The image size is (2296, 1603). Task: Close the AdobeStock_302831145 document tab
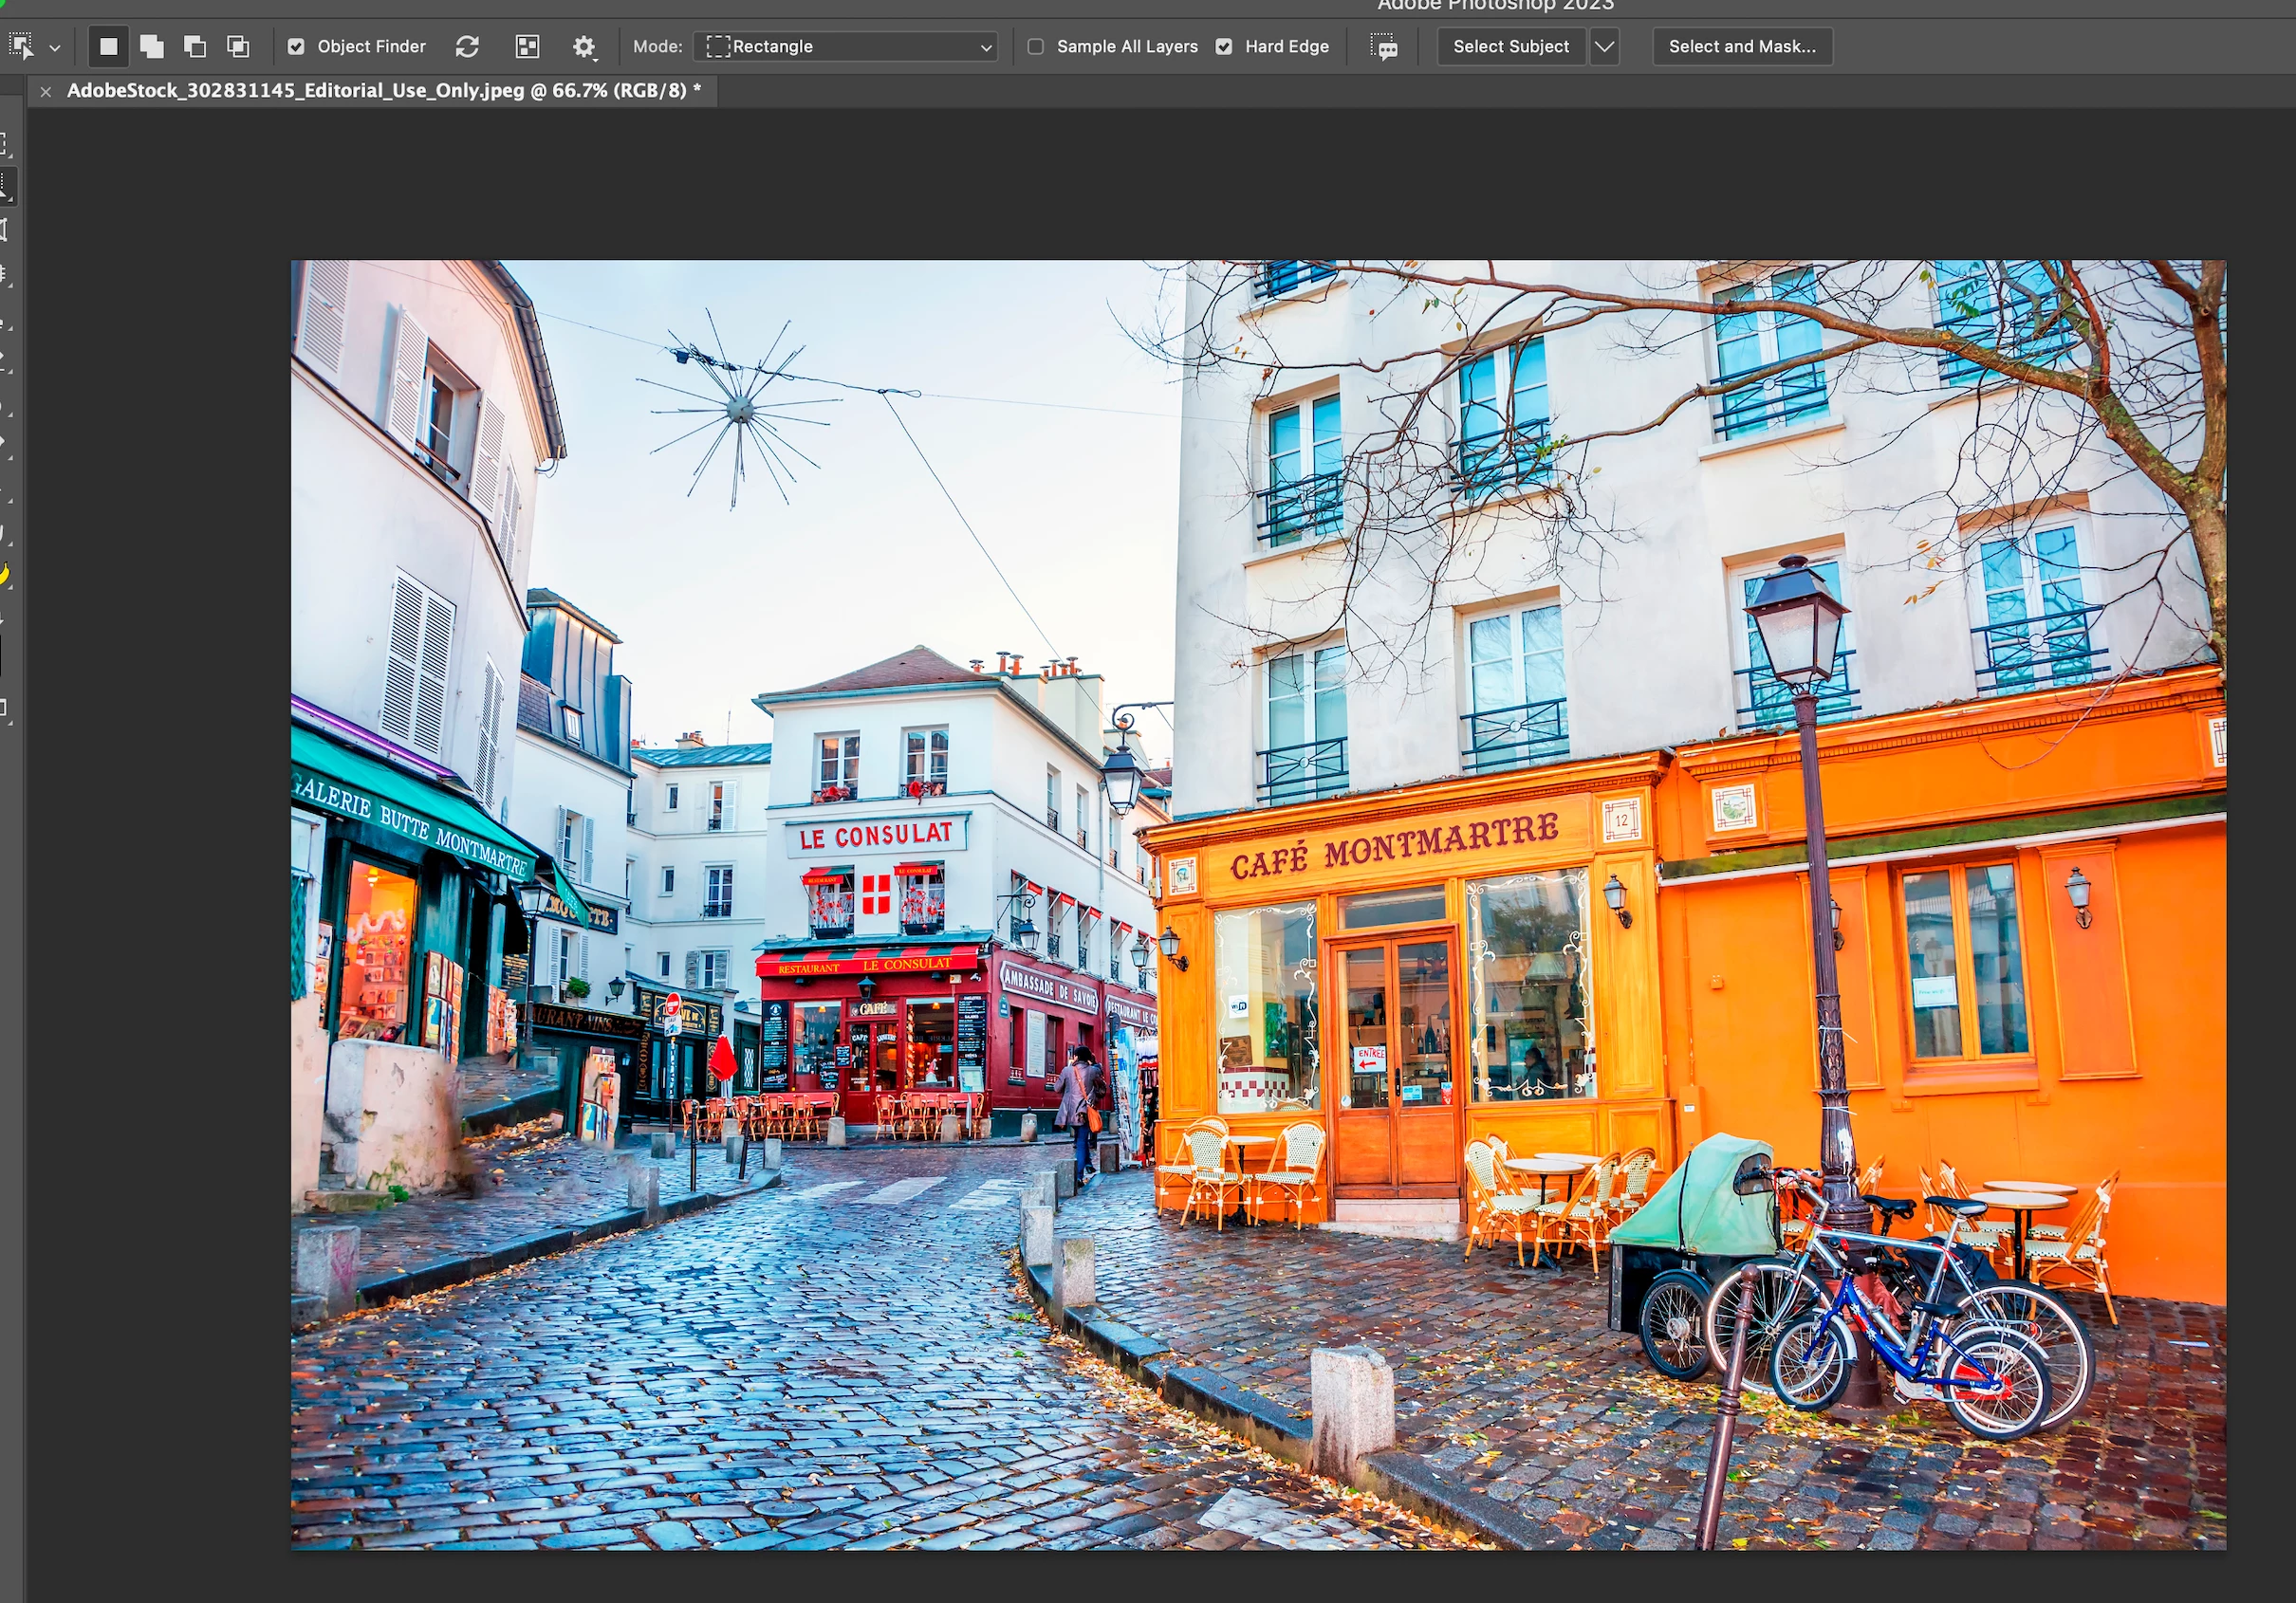point(46,91)
